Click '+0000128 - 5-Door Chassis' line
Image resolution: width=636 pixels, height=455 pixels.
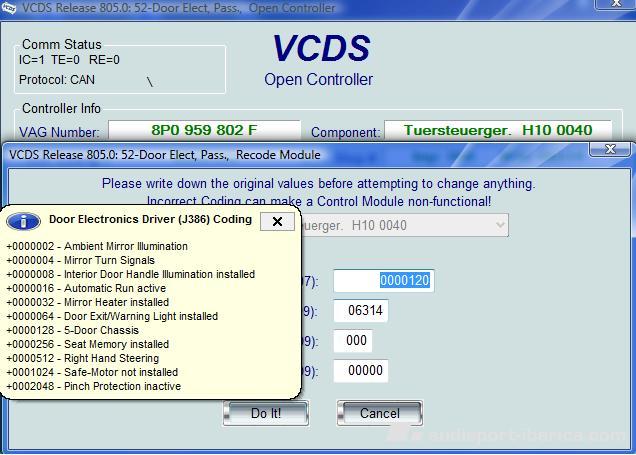point(73,330)
